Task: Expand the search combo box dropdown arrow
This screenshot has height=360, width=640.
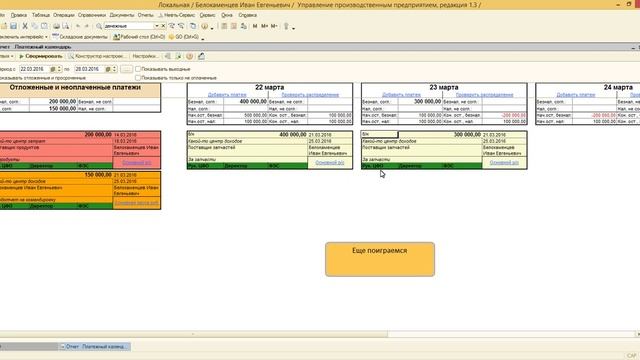Action: pos(156,26)
